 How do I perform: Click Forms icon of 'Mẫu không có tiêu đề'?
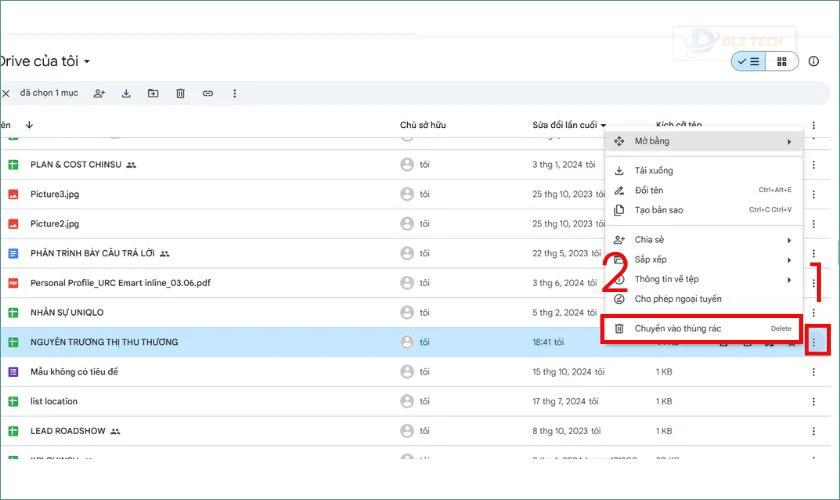tap(13, 371)
